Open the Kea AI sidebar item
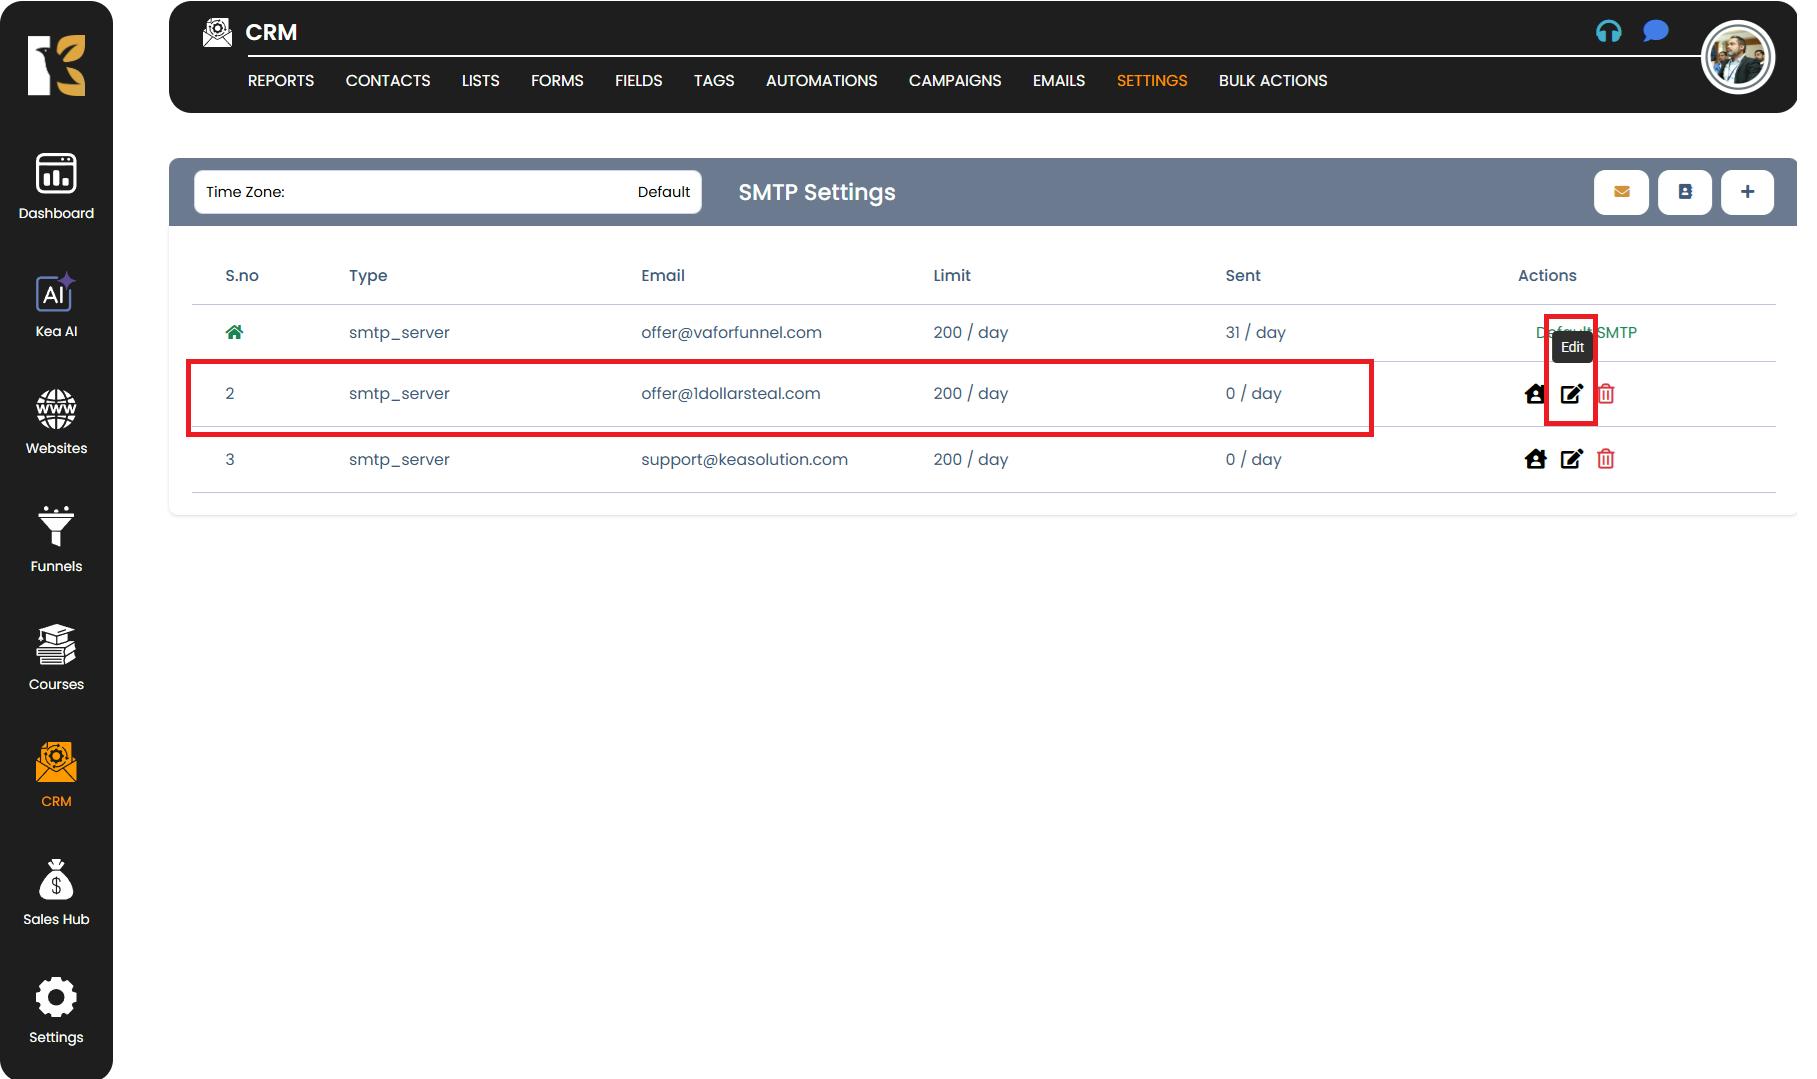Viewport: 1817px width, 1079px height. (56, 306)
